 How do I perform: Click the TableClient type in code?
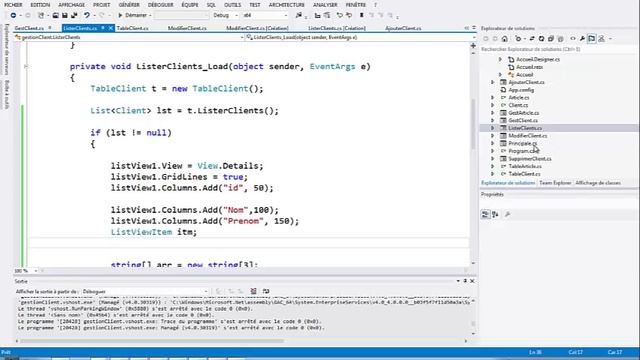tap(118, 89)
